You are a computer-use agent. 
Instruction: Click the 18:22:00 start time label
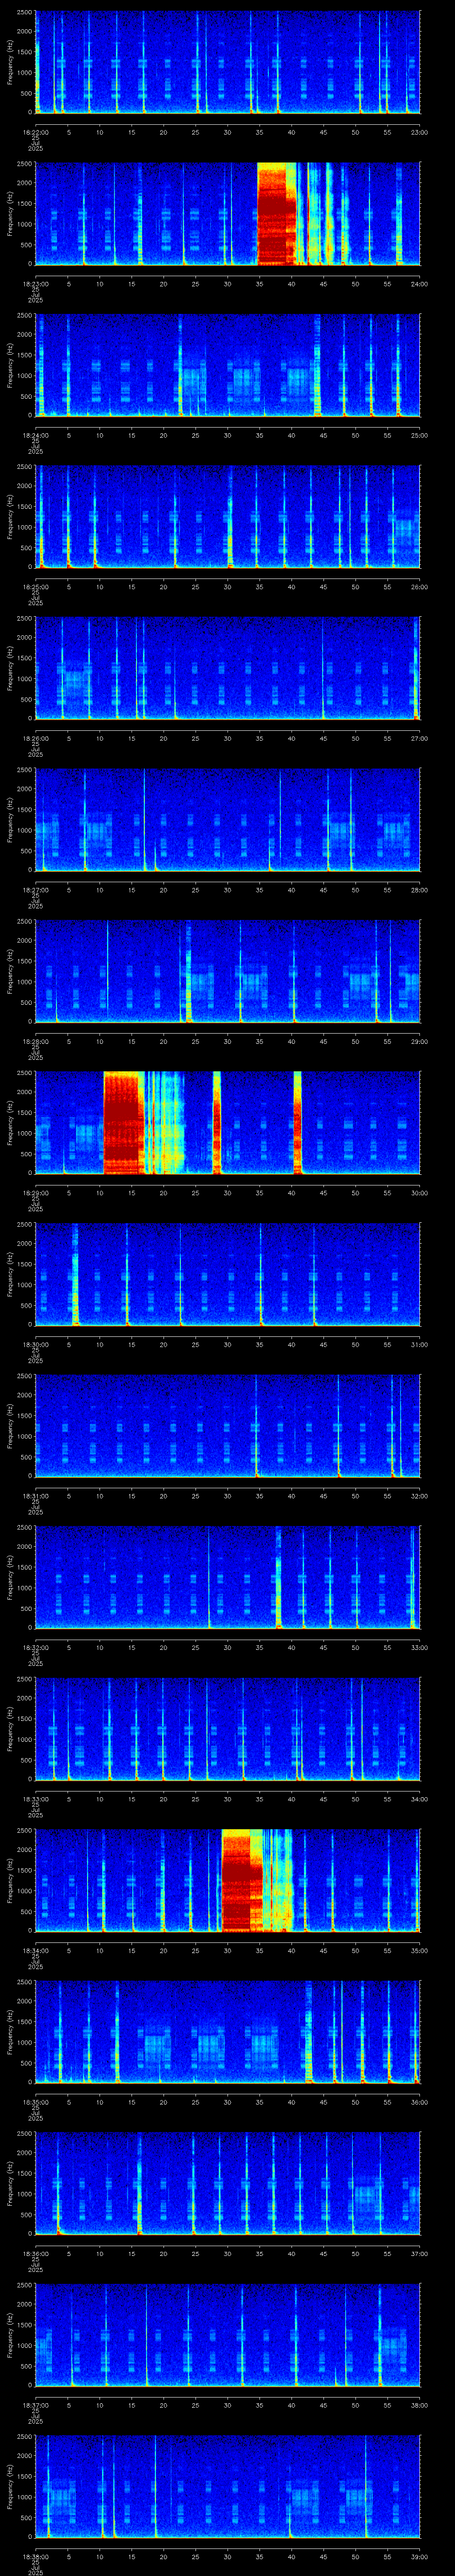pyautogui.click(x=35, y=132)
